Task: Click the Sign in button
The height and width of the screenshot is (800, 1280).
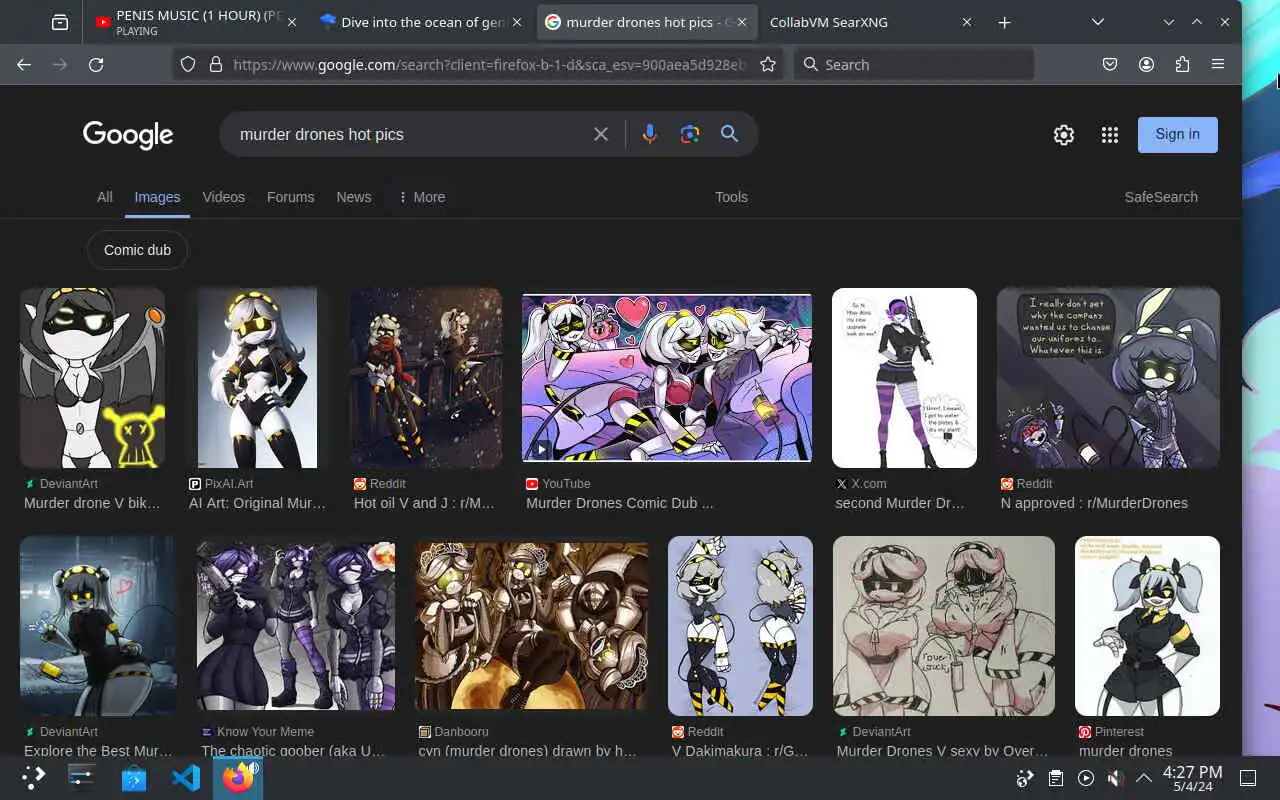Action: (x=1178, y=135)
